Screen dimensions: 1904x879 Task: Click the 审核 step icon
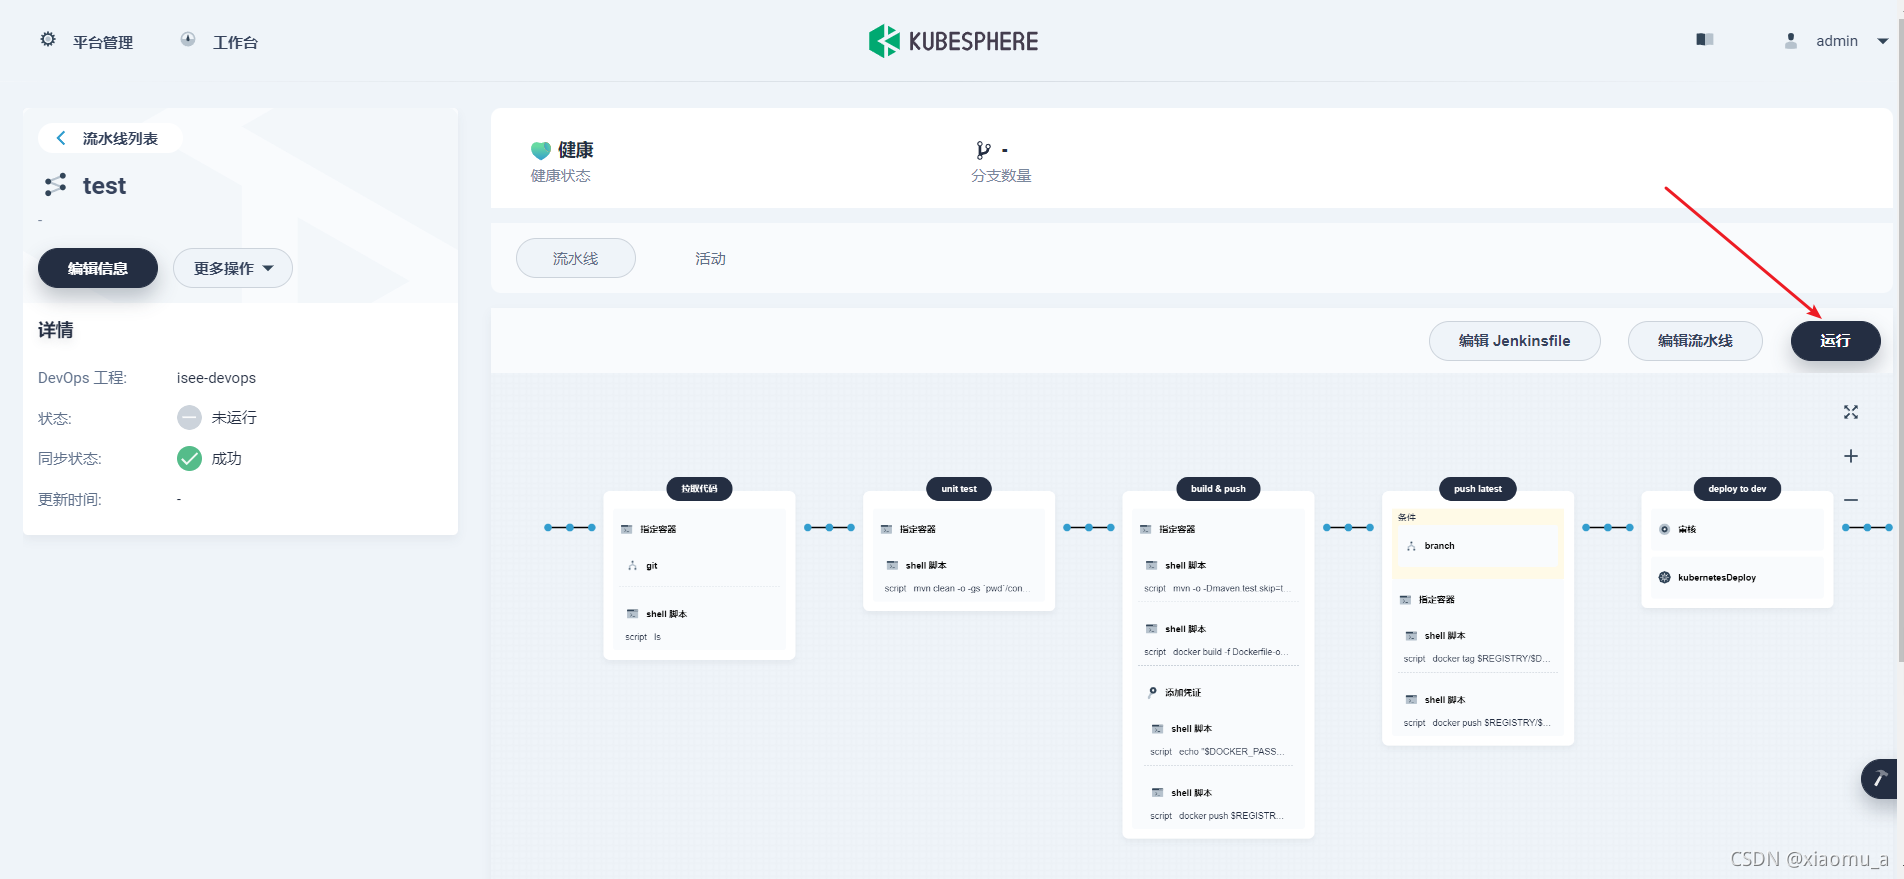click(1664, 529)
